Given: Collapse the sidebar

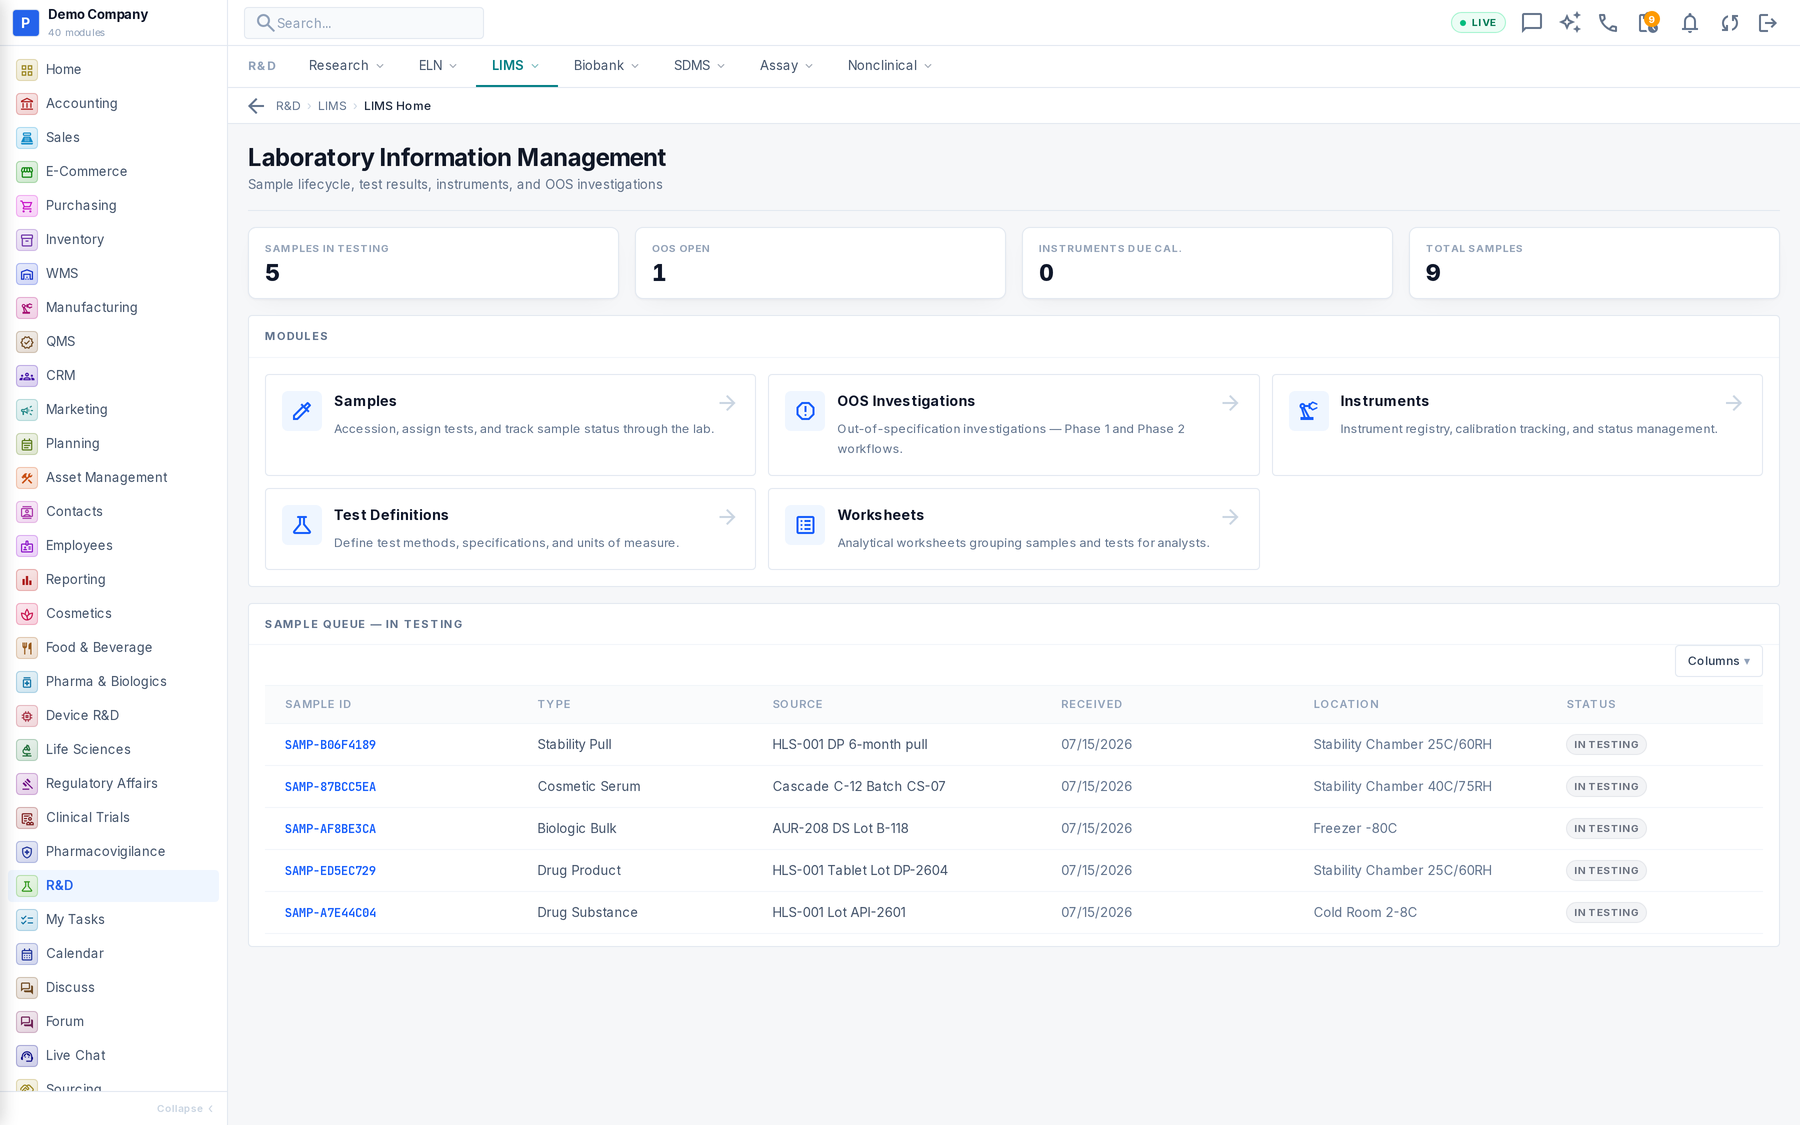Looking at the screenshot, I should 185,1109.
